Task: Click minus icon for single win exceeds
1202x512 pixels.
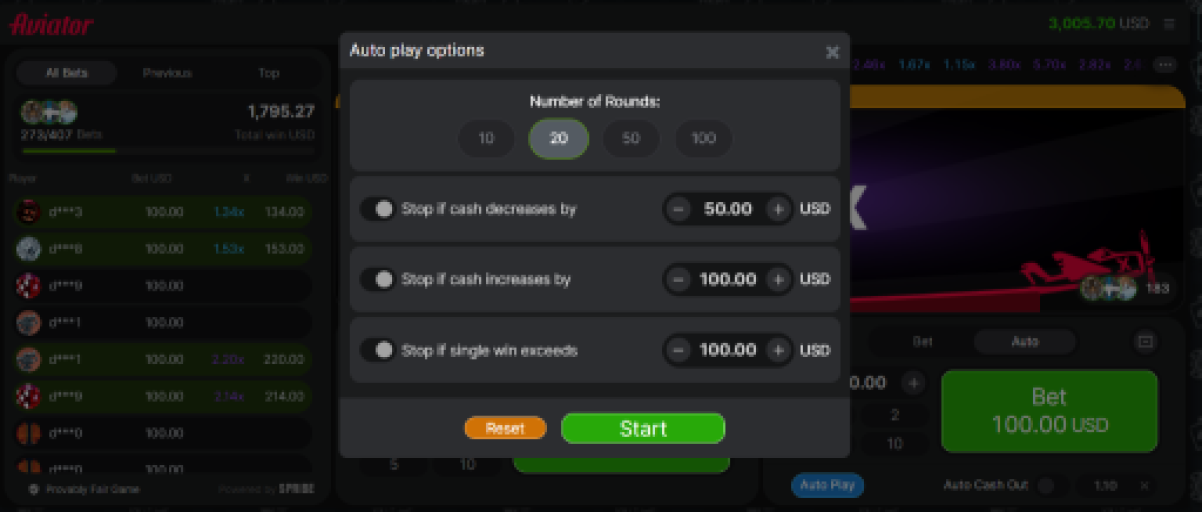Action: click(678, 350)
